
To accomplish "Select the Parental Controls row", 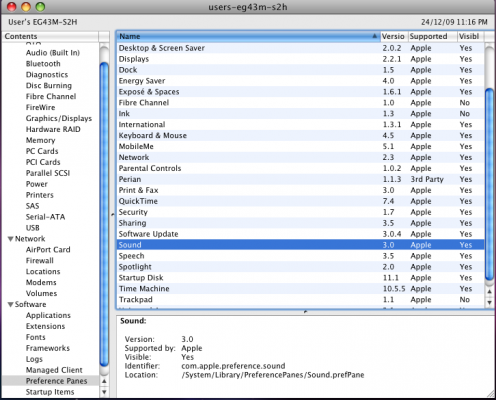I will click(x=300, y=168).
